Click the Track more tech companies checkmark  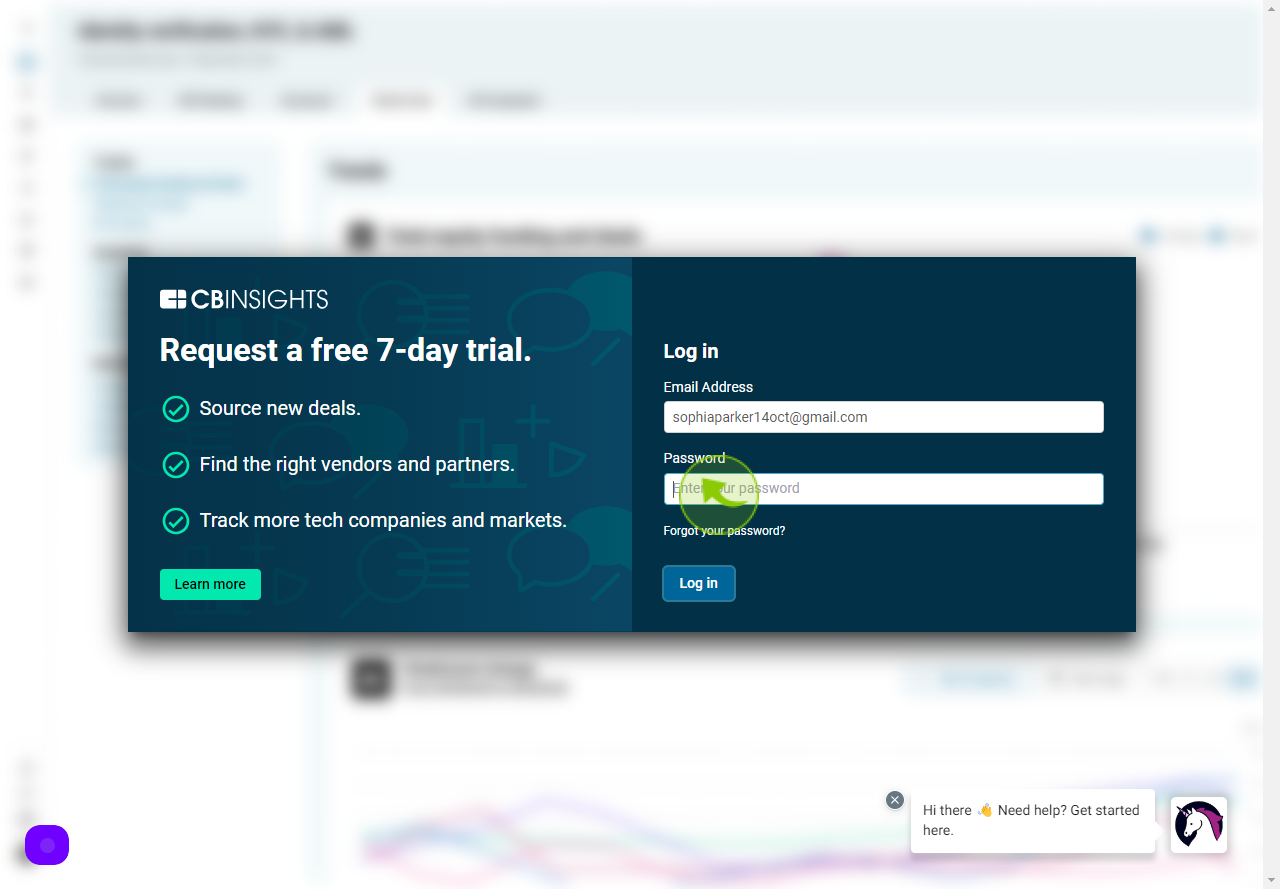tap(176, 521)
